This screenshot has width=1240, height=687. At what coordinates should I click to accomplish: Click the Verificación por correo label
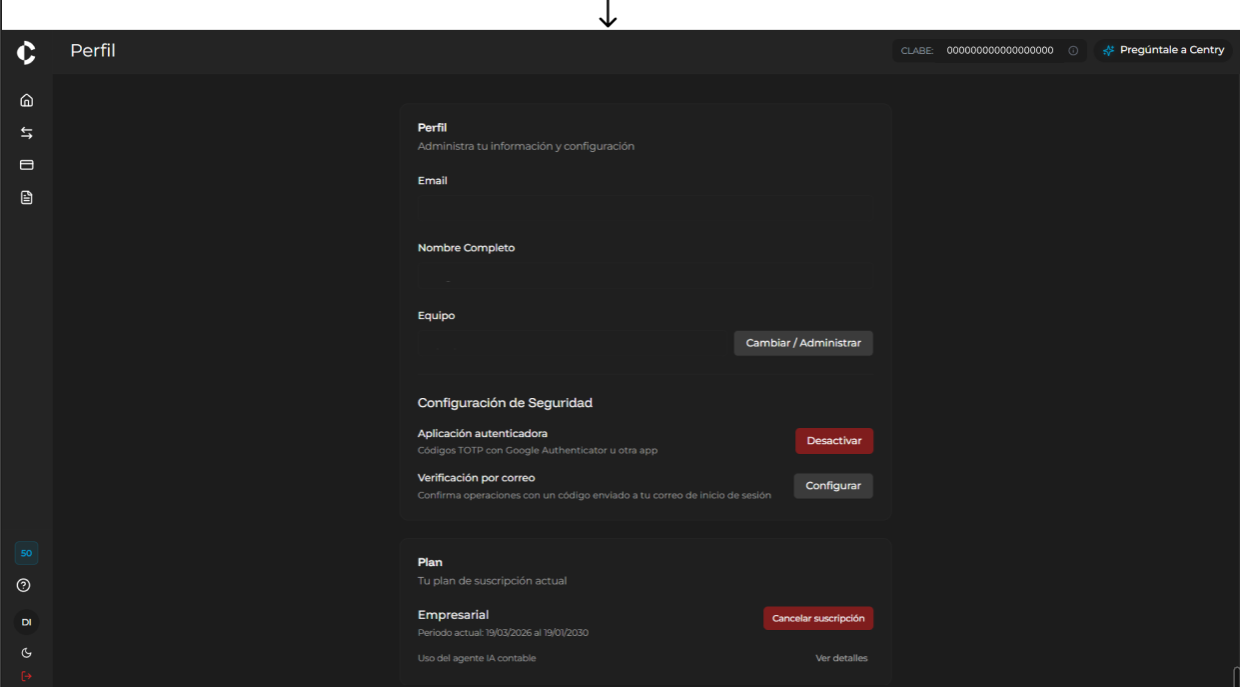(x=476, y=478)
